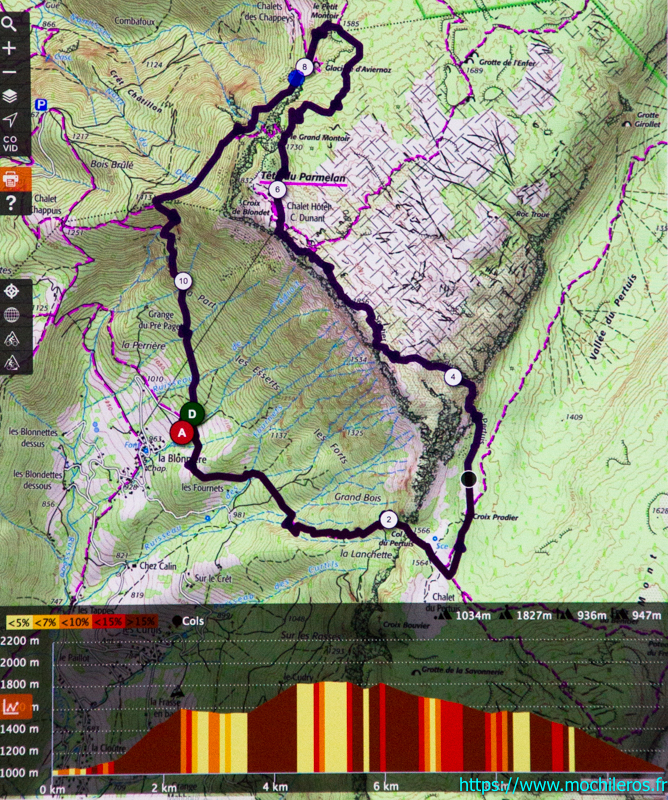Click the <7% slope legend swatch
Image resolution: width=668 pixels, height=800 pixels.
(45, 622)
